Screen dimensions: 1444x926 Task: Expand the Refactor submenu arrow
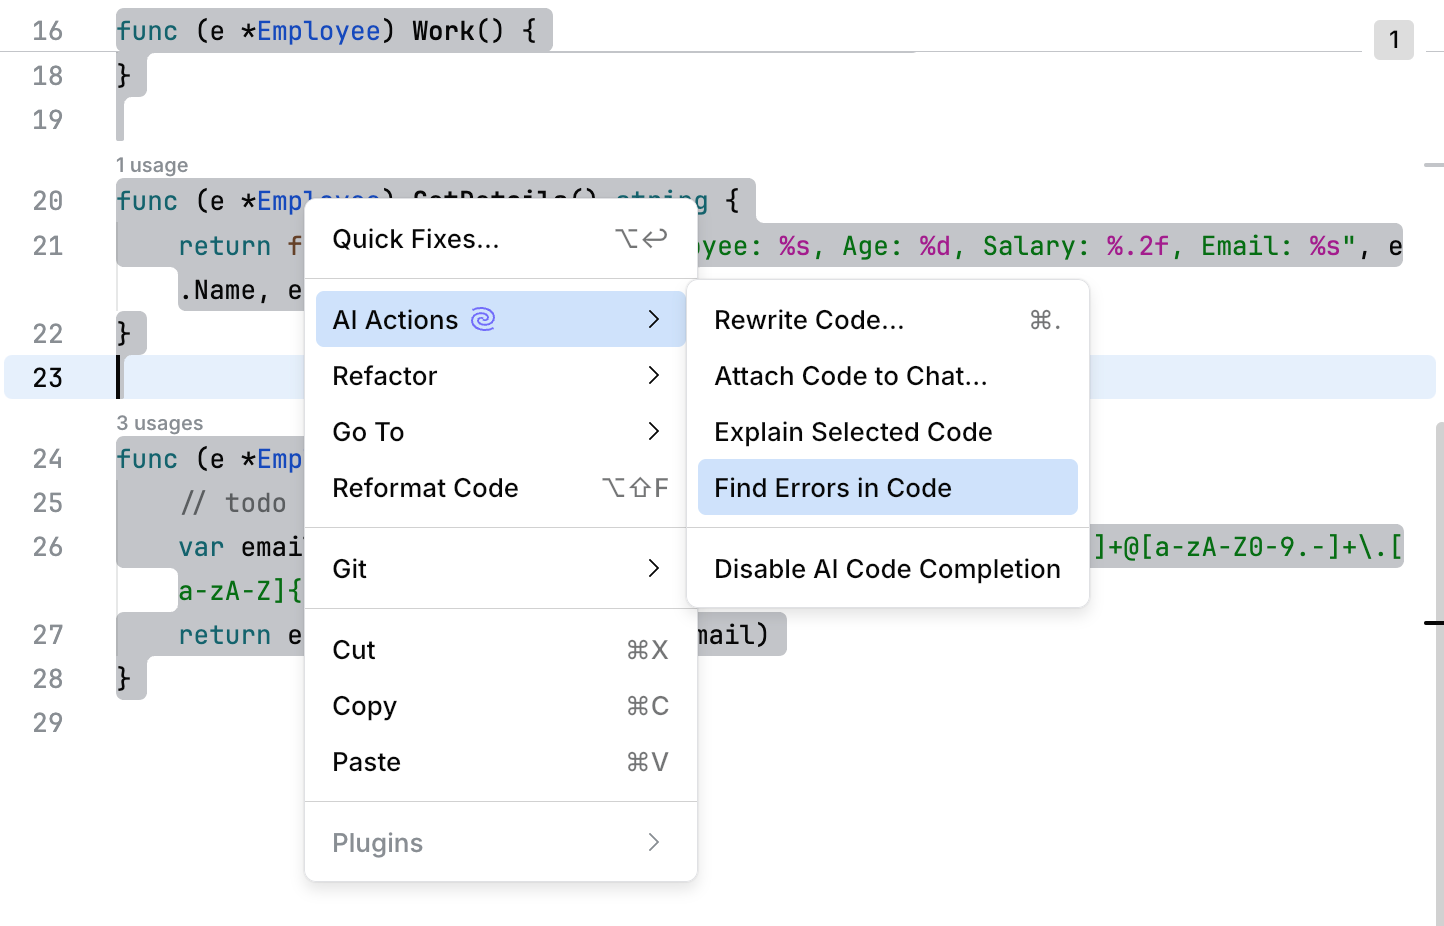click(654, 375)
